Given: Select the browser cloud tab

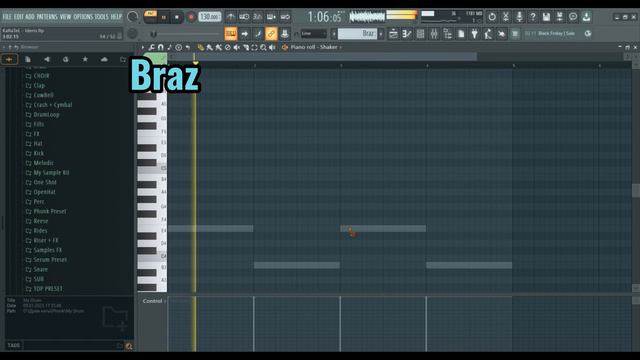Looking at the screenshot, I should 104,60.
